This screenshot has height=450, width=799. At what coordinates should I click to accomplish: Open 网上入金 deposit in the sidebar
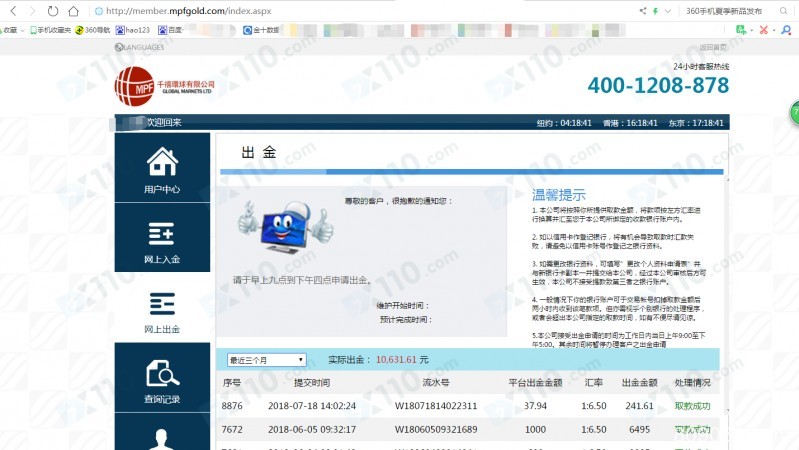[x=162, y=237]
